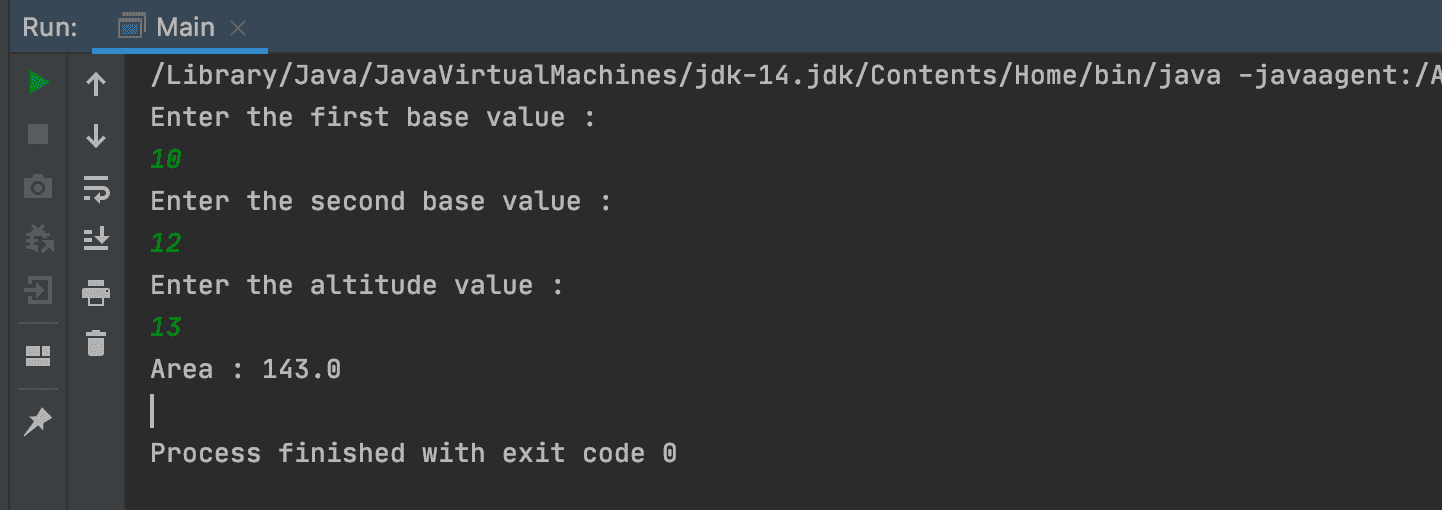Click the Run: panel label
The image size is (1442, 510).
click(50, 27)
